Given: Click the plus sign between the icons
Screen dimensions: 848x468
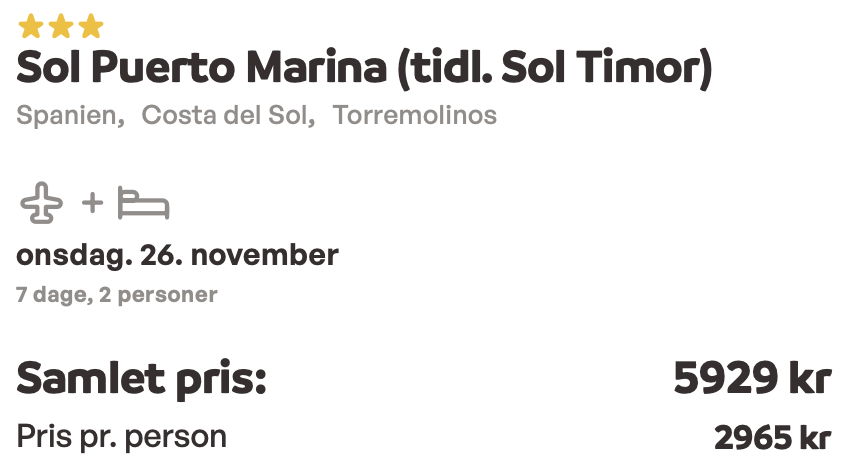Looking at the screenshot, I should 92,203.
